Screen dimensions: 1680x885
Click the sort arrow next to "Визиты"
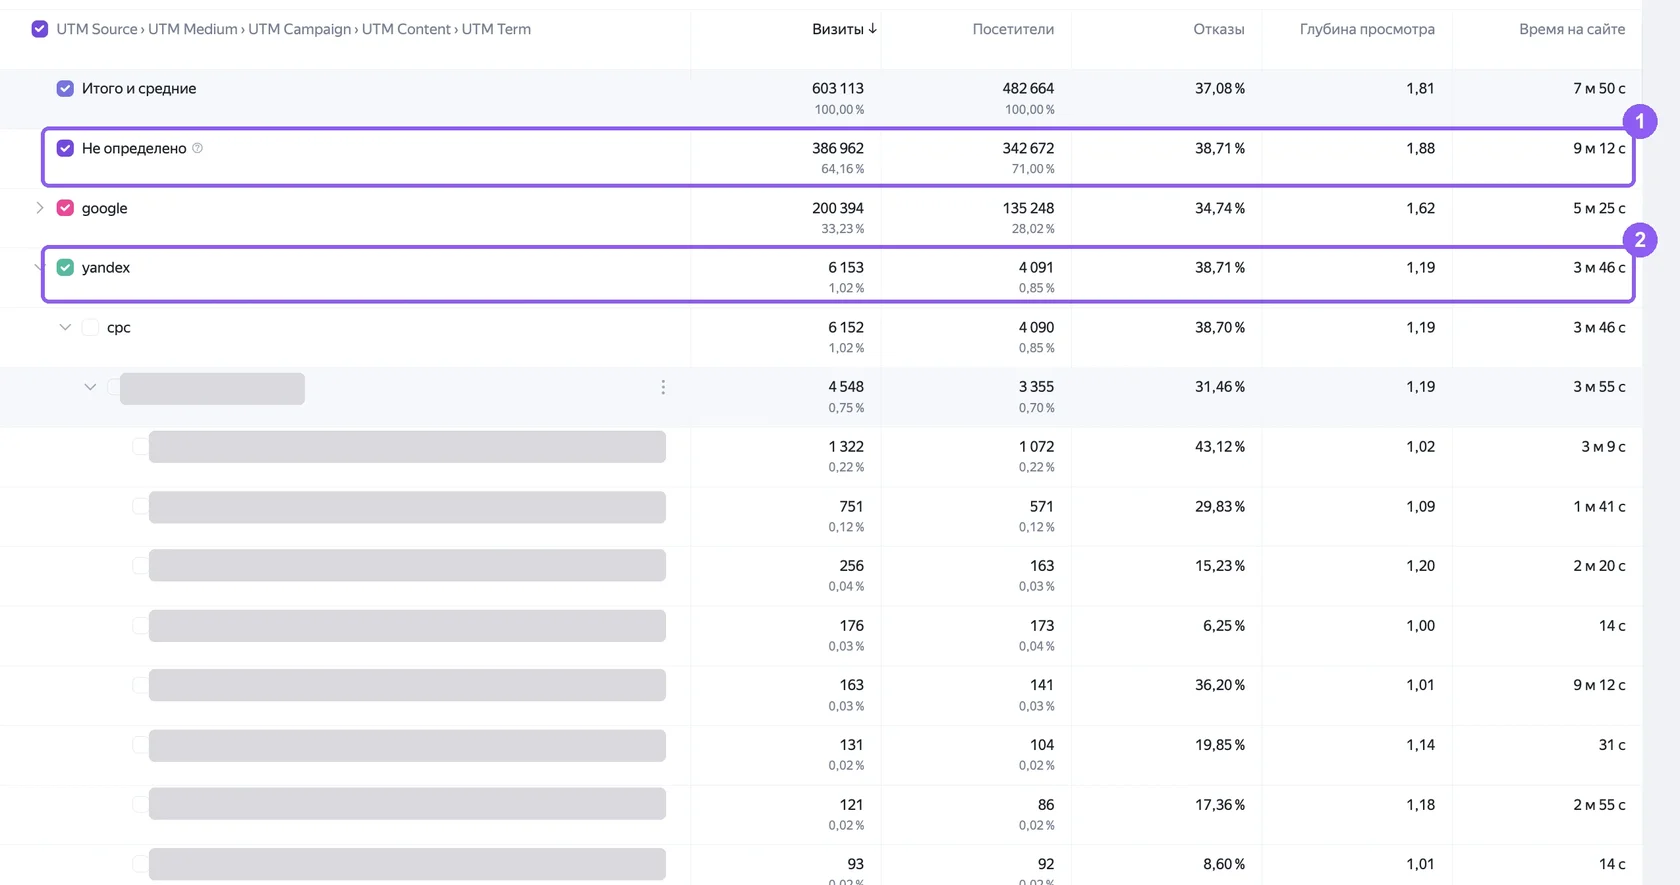[x=873, y=29]
